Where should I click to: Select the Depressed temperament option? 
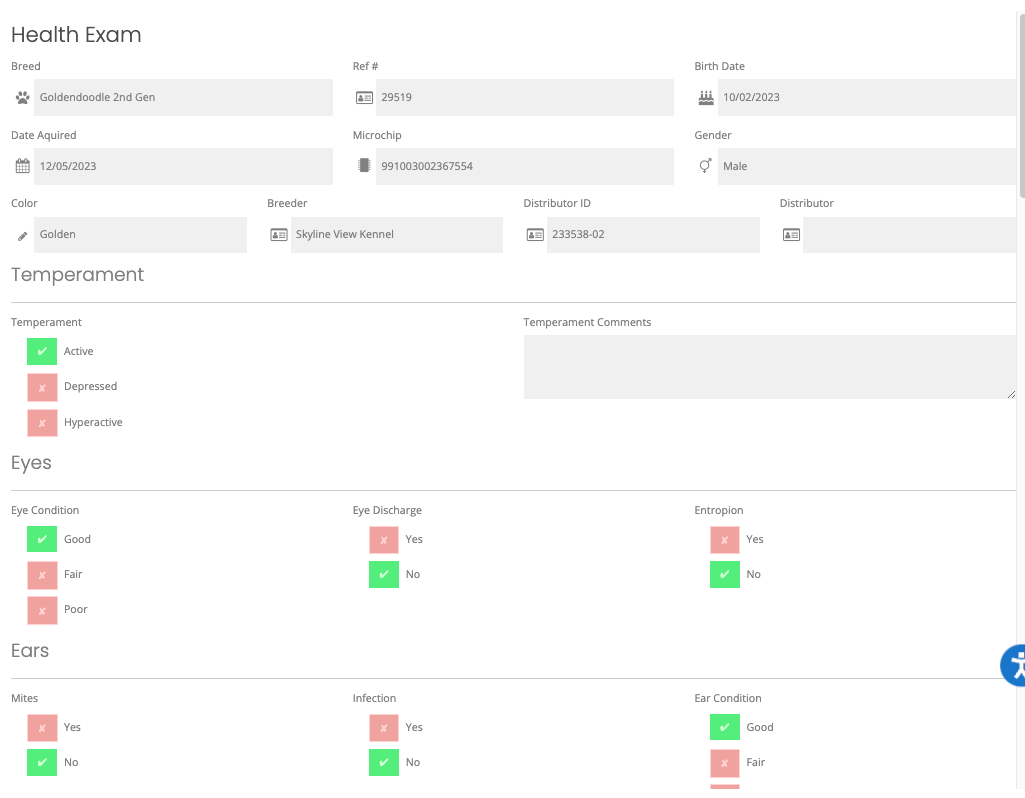point(42,387)
